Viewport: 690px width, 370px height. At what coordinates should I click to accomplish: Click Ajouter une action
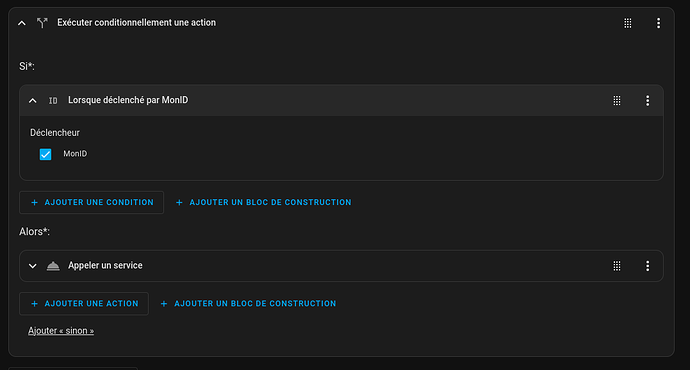click(84, 304)
